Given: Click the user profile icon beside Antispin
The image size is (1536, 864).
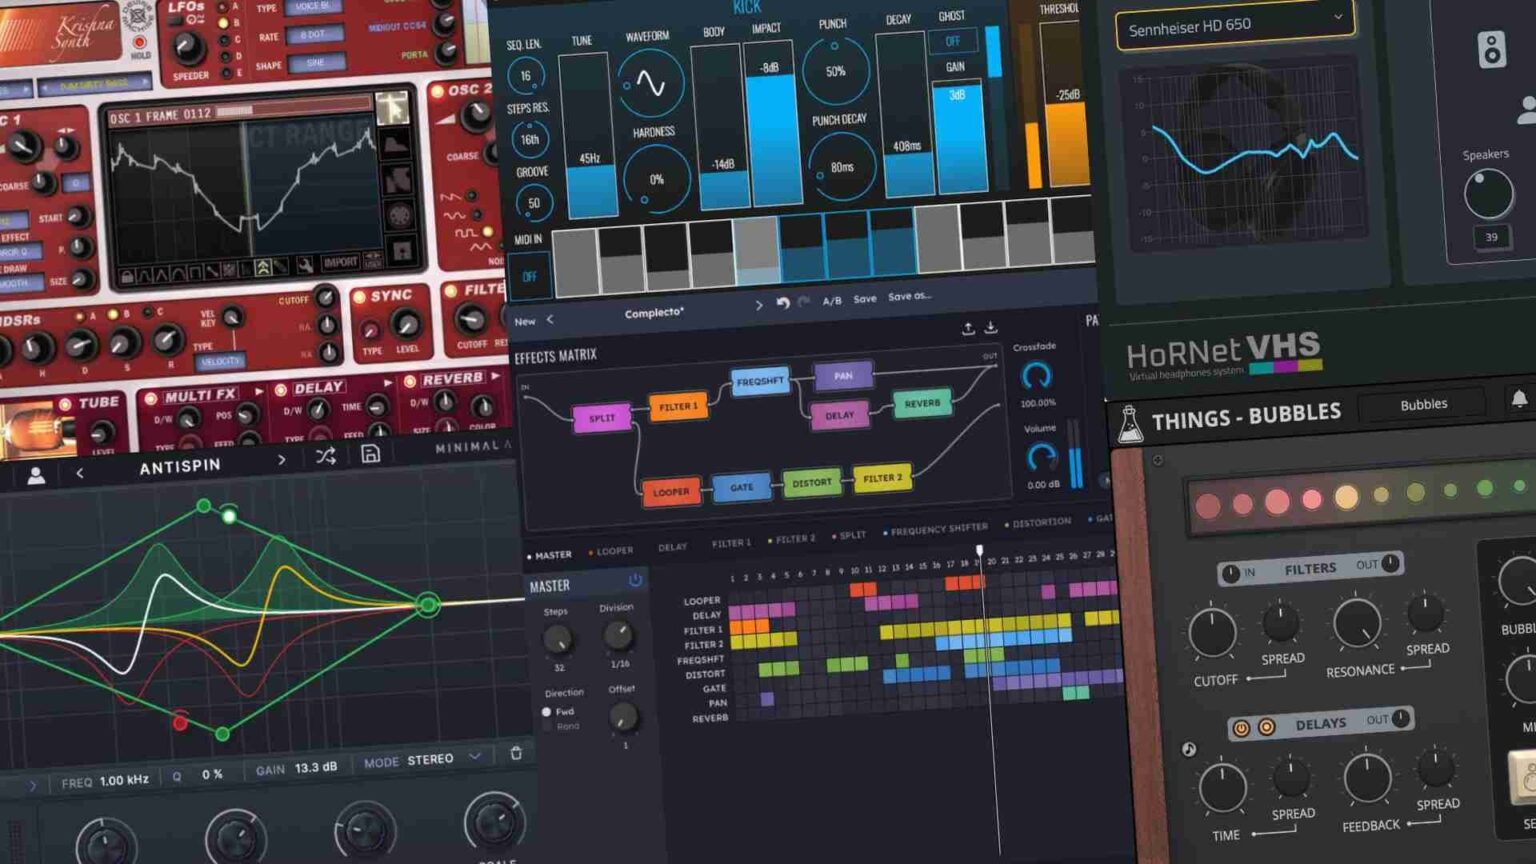Looking at the screenshot, I should (x=37, y=474).
